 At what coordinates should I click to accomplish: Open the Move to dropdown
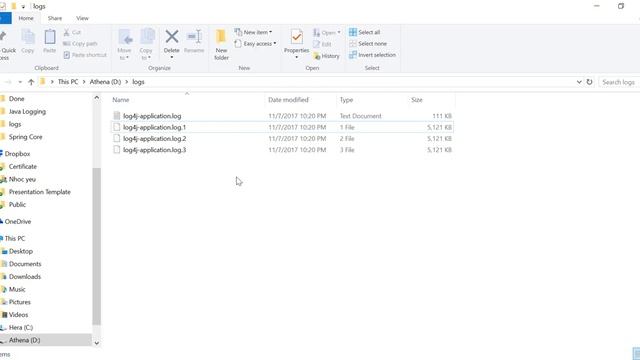point(124,54)
